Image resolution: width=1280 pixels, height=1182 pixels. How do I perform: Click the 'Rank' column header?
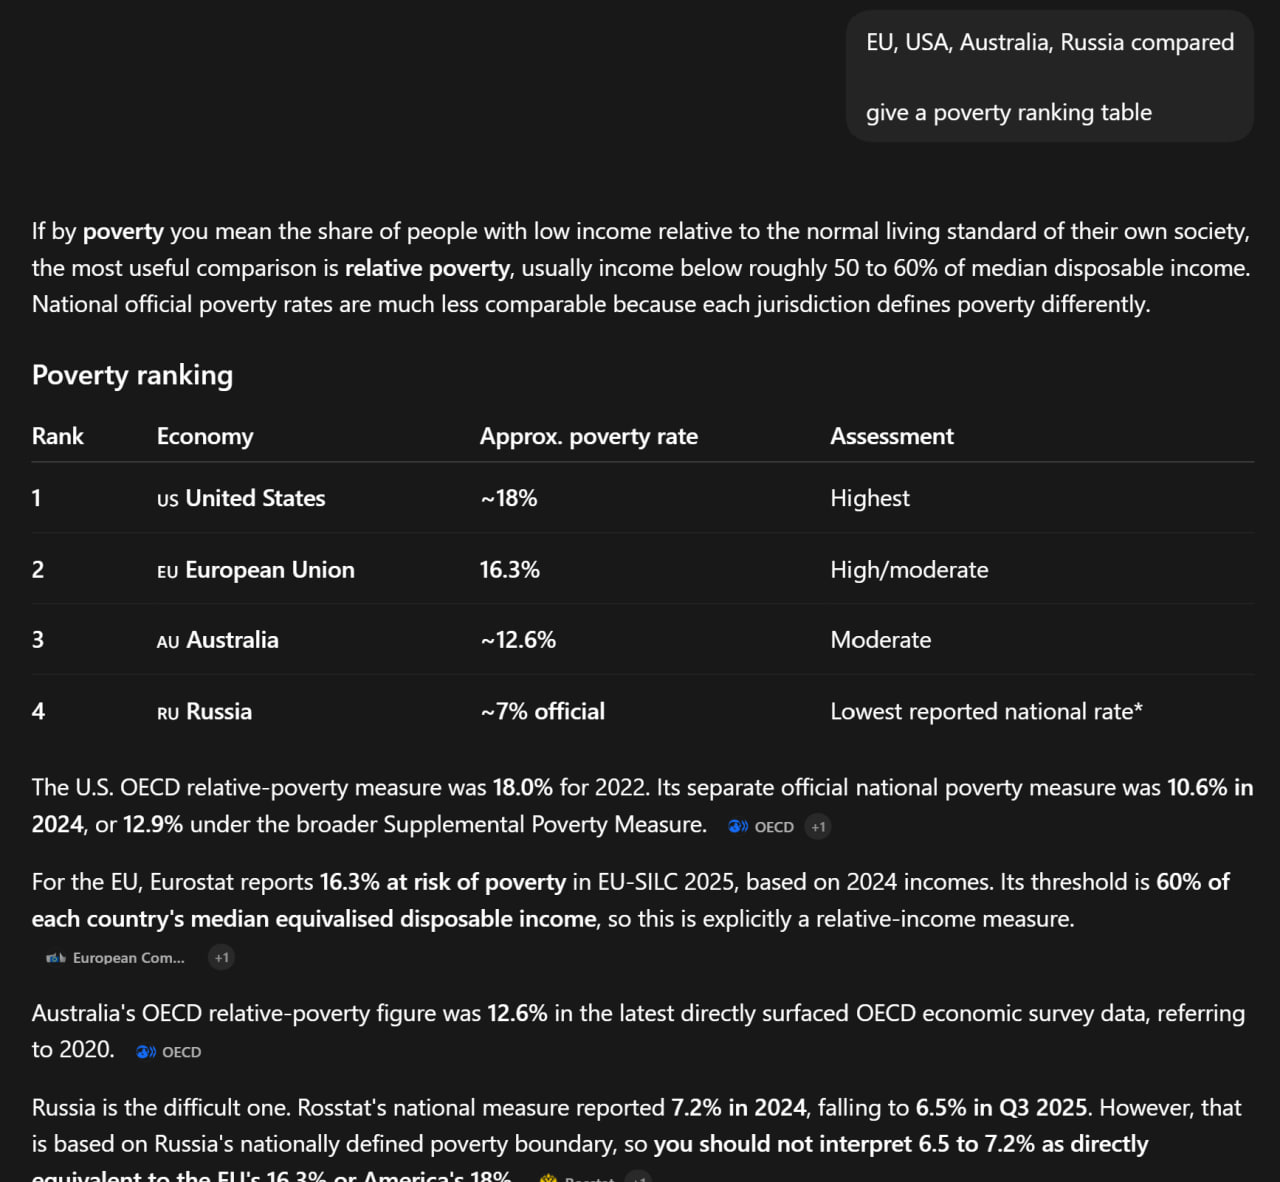pyautogui.click(x=58, y=436)
